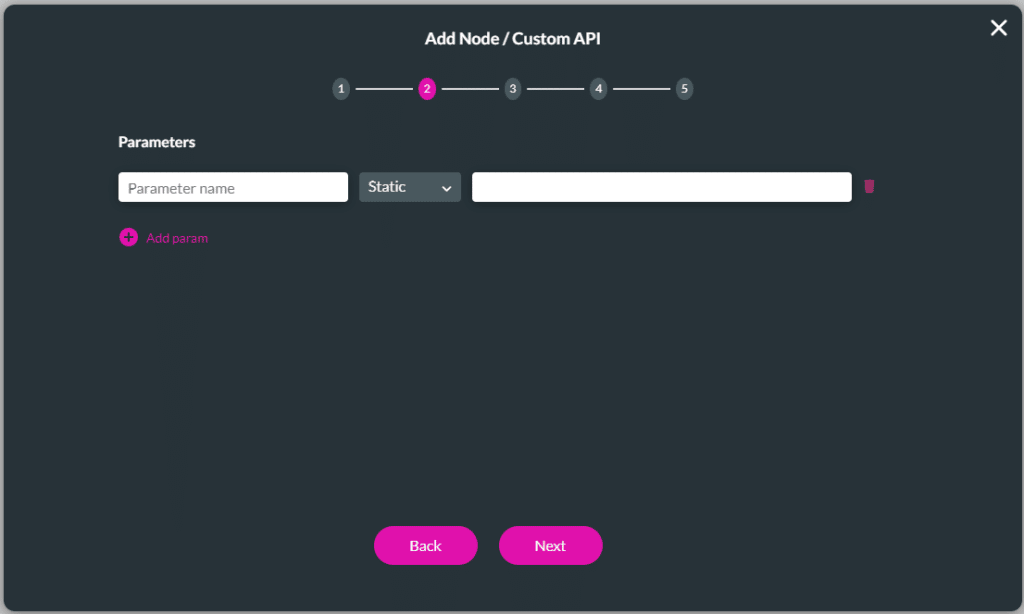Click the pink plus icon beside Add param

point(128,237)
